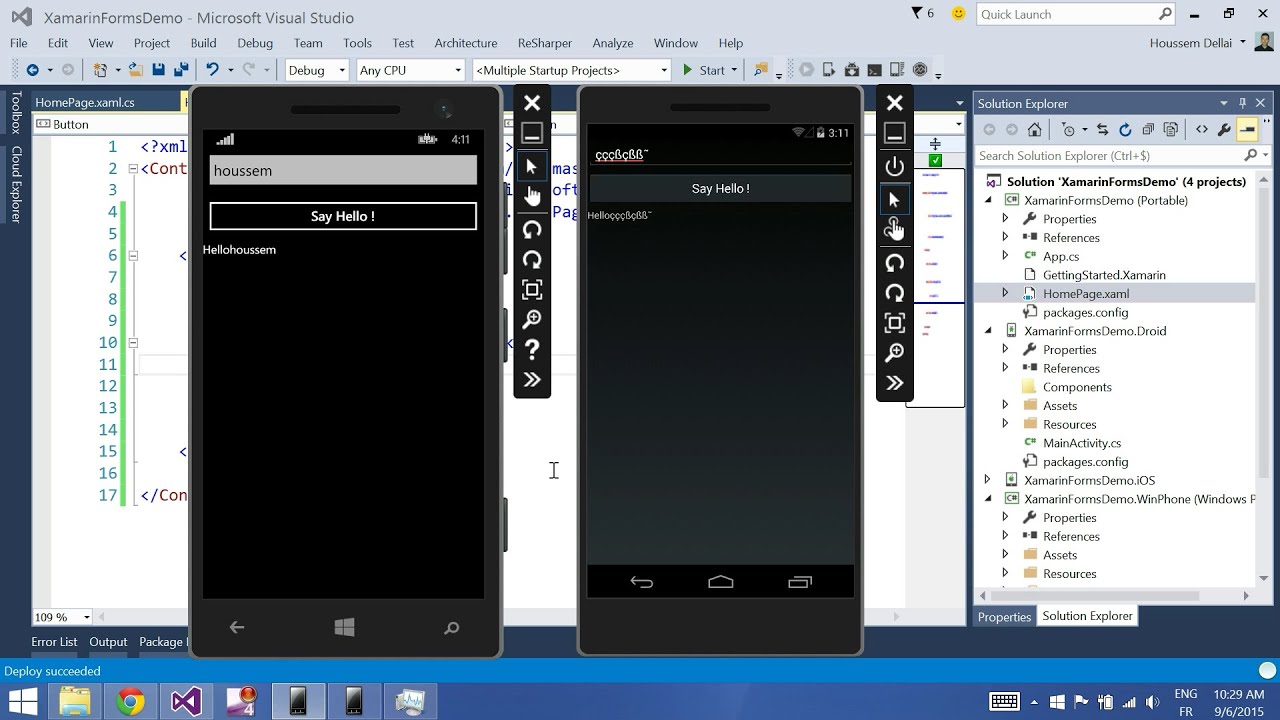Image resolution: width=1280 pixels, height=720 pixels.
Task: Open the Debug configuration dropdown
Action: tap(317, 70)
